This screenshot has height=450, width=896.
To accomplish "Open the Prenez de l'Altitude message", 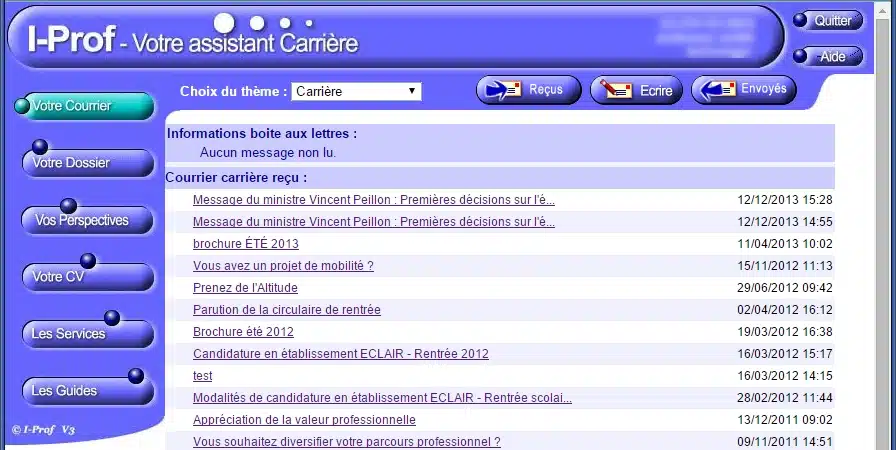I will click(245, 288).
